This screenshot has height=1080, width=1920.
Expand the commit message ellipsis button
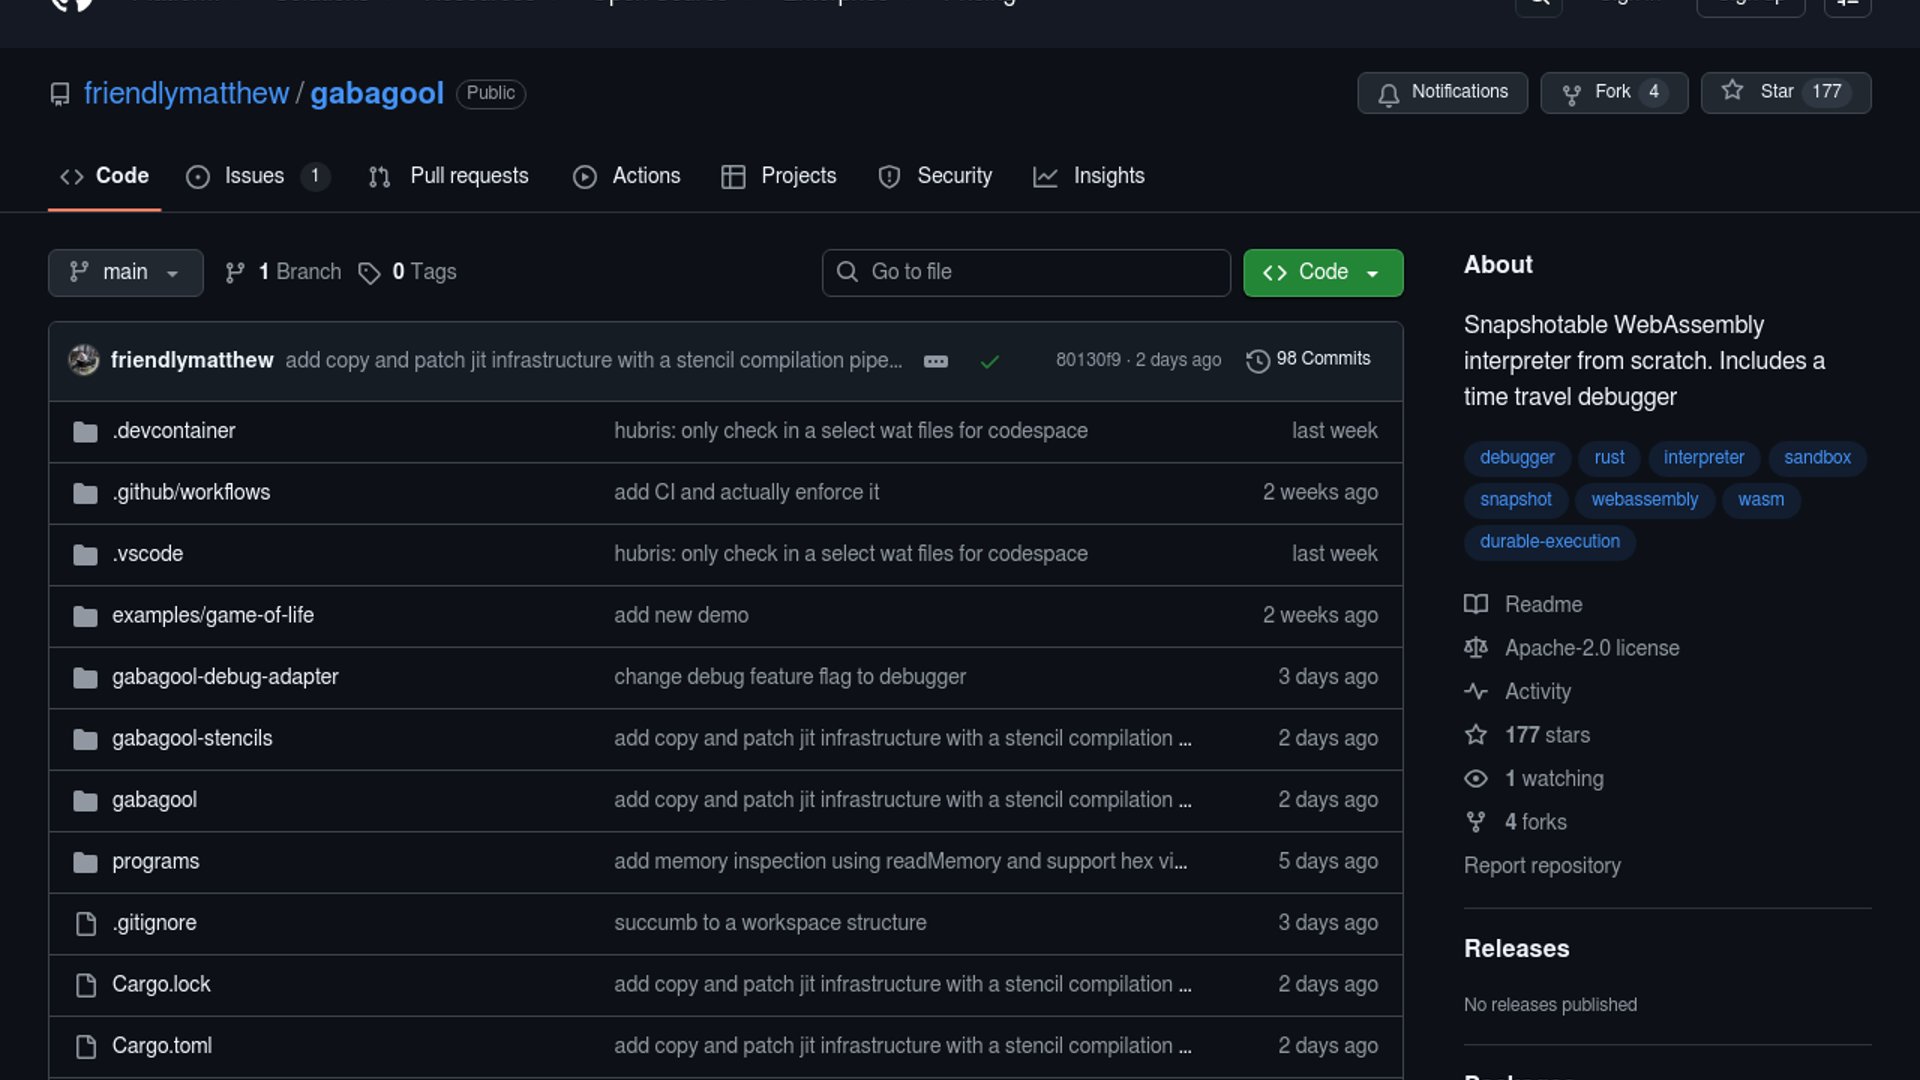pos(935,361)
